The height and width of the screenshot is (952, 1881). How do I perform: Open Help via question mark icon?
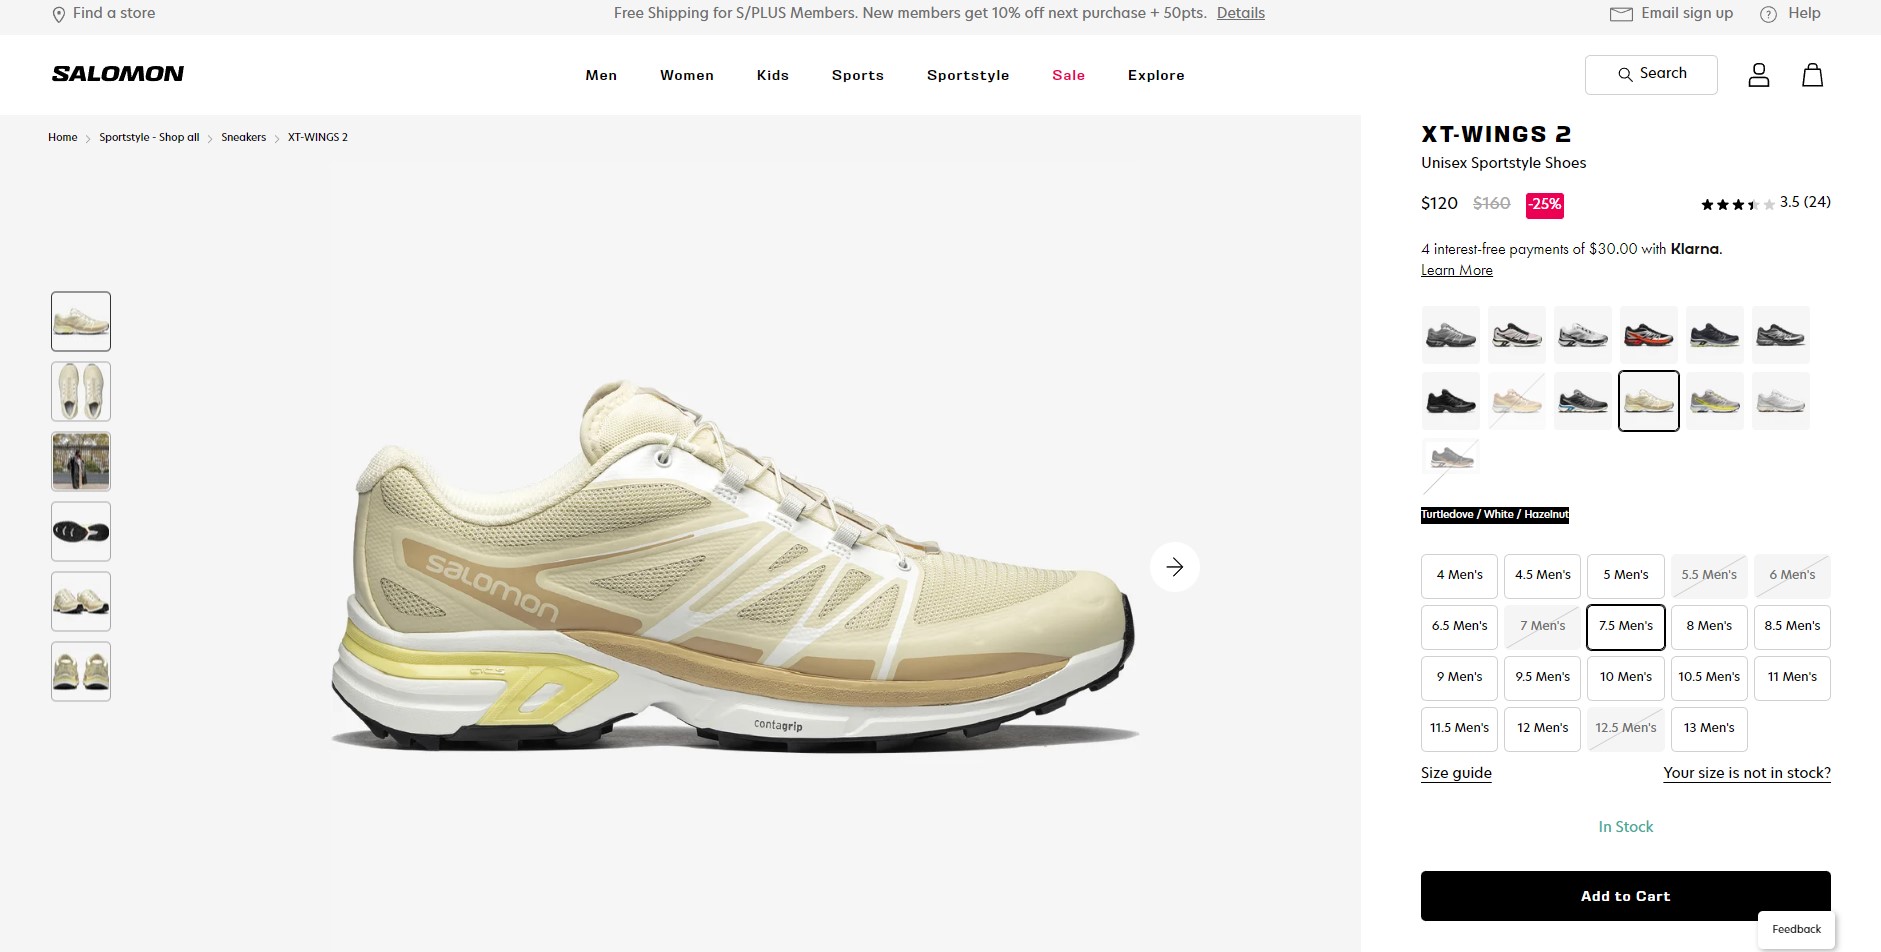1768,14
